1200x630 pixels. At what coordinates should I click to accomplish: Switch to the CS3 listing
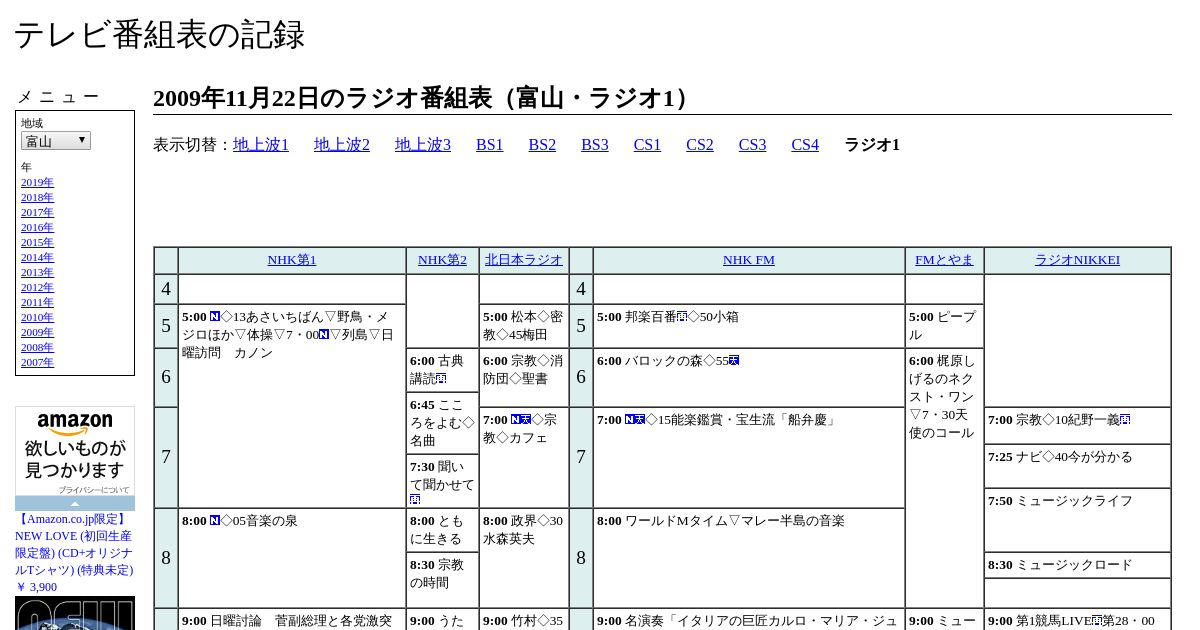point(752,145)
